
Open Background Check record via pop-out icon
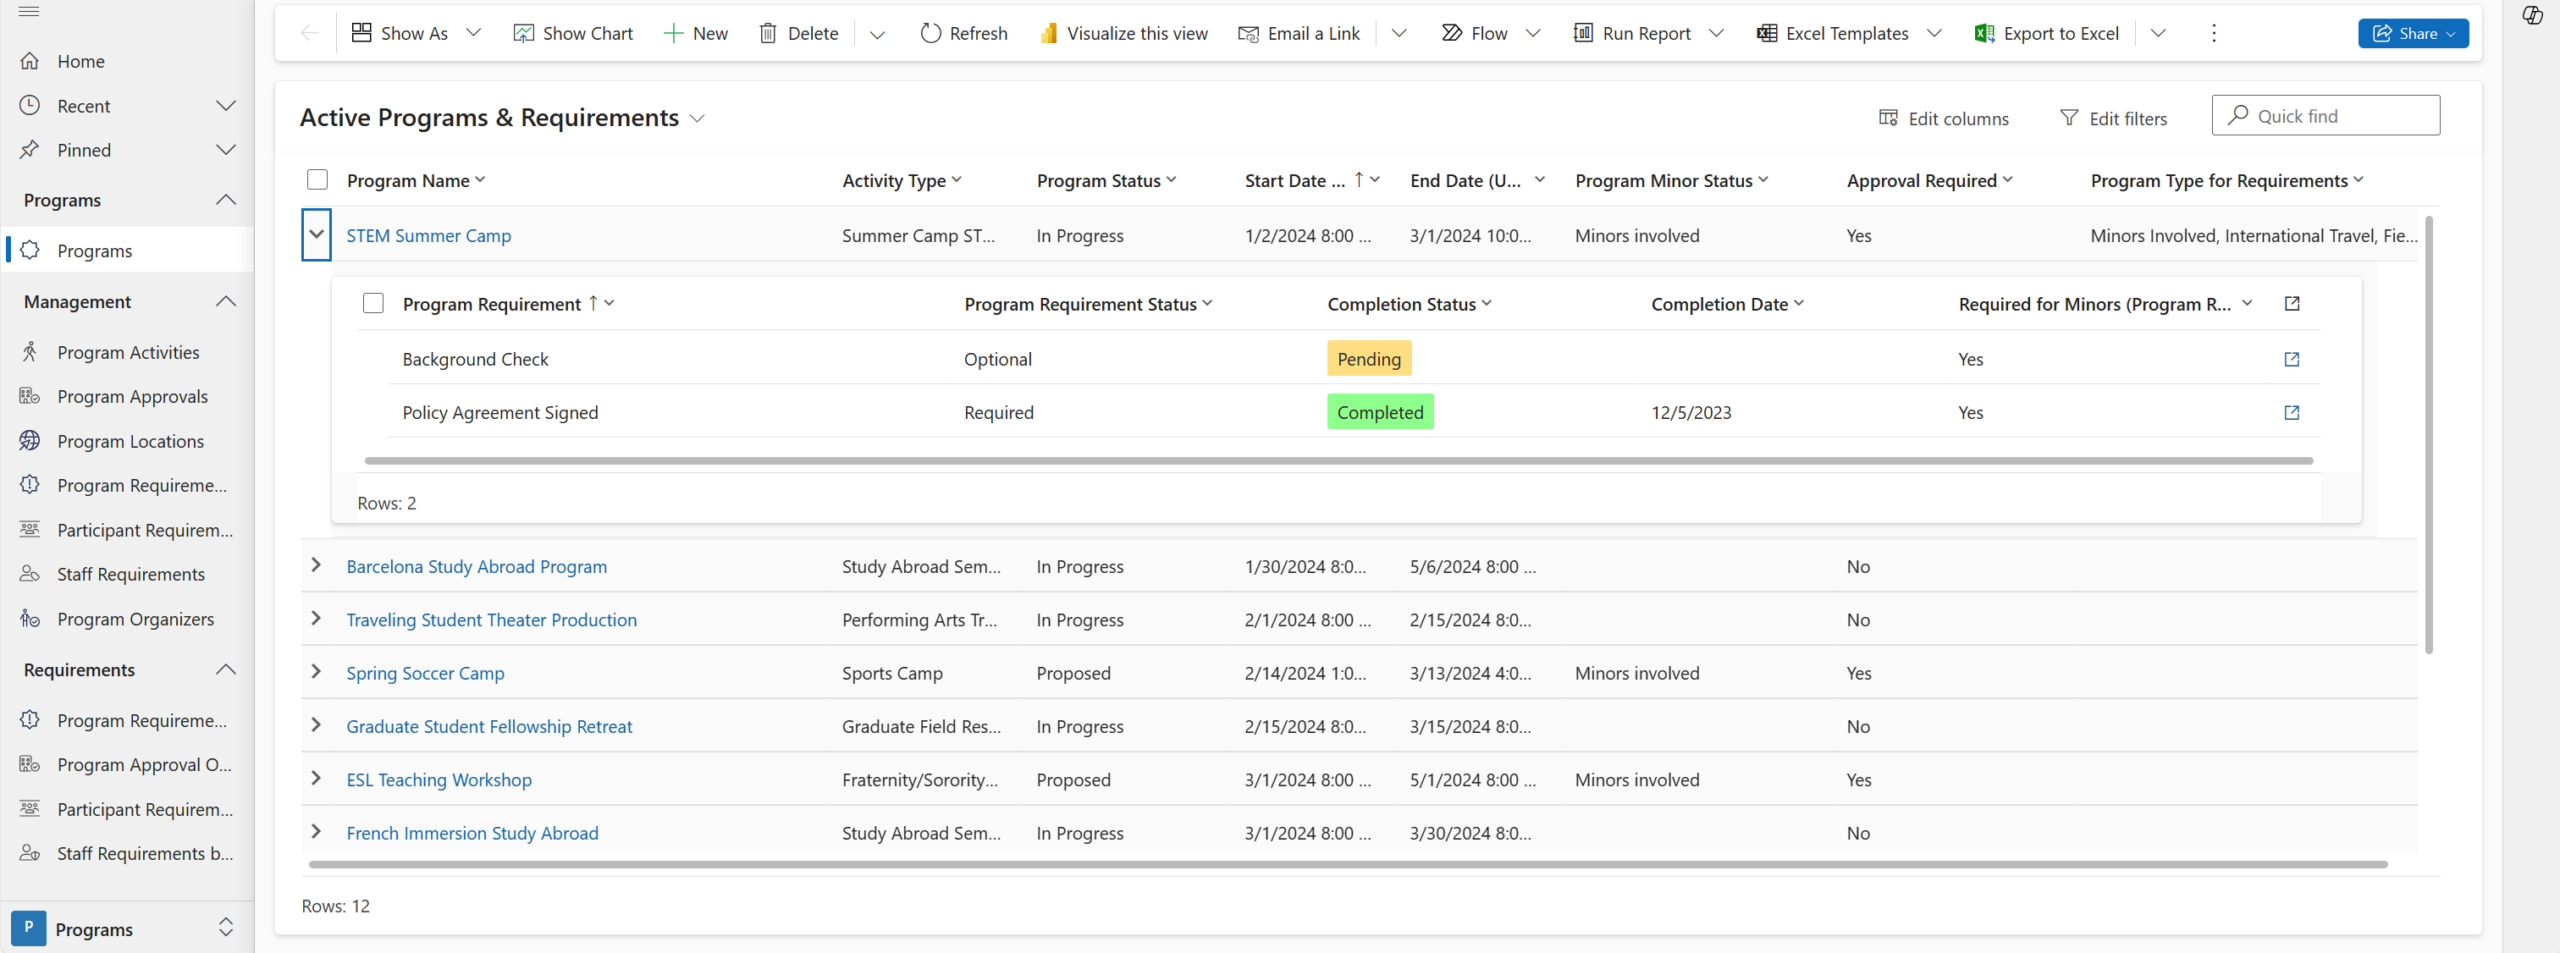[x=2291, y=359]
